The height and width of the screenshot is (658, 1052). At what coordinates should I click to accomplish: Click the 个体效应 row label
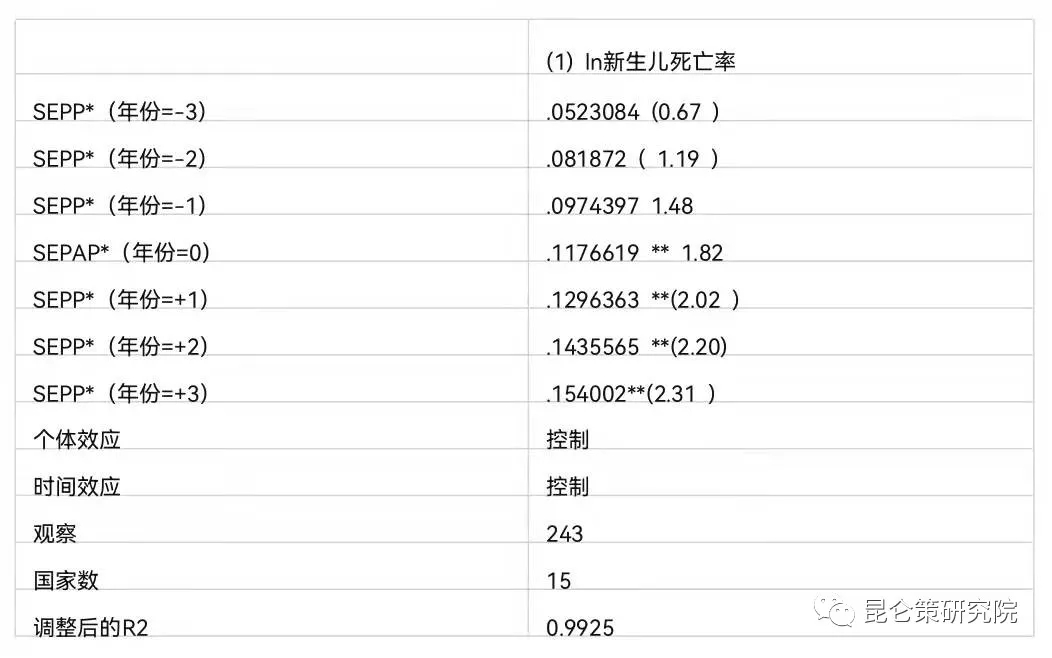click(76, 440)
